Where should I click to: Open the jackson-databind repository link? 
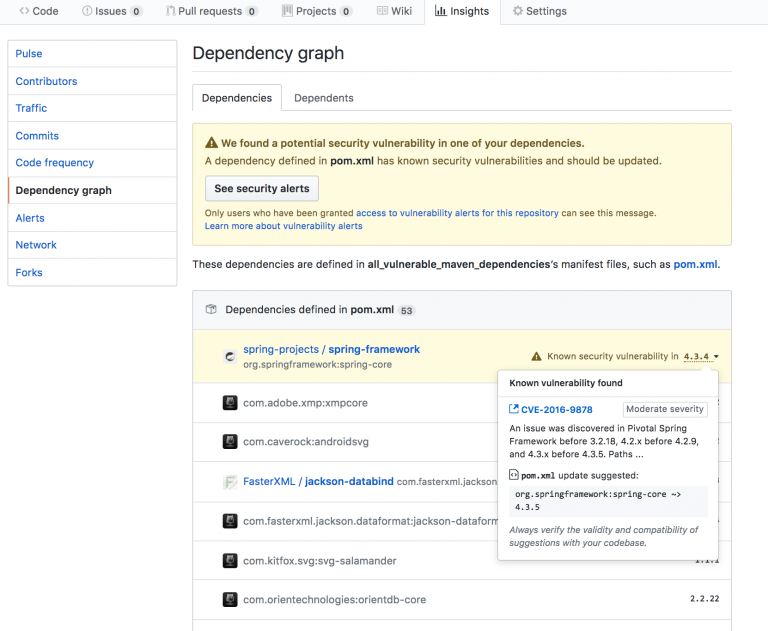349,481
